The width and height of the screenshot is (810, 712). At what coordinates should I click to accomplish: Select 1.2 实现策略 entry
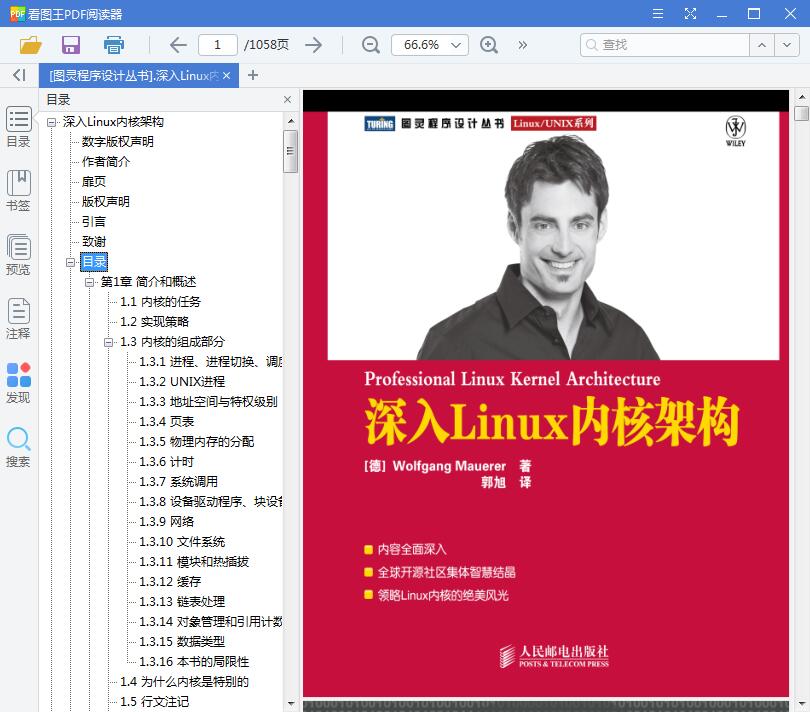154,322
